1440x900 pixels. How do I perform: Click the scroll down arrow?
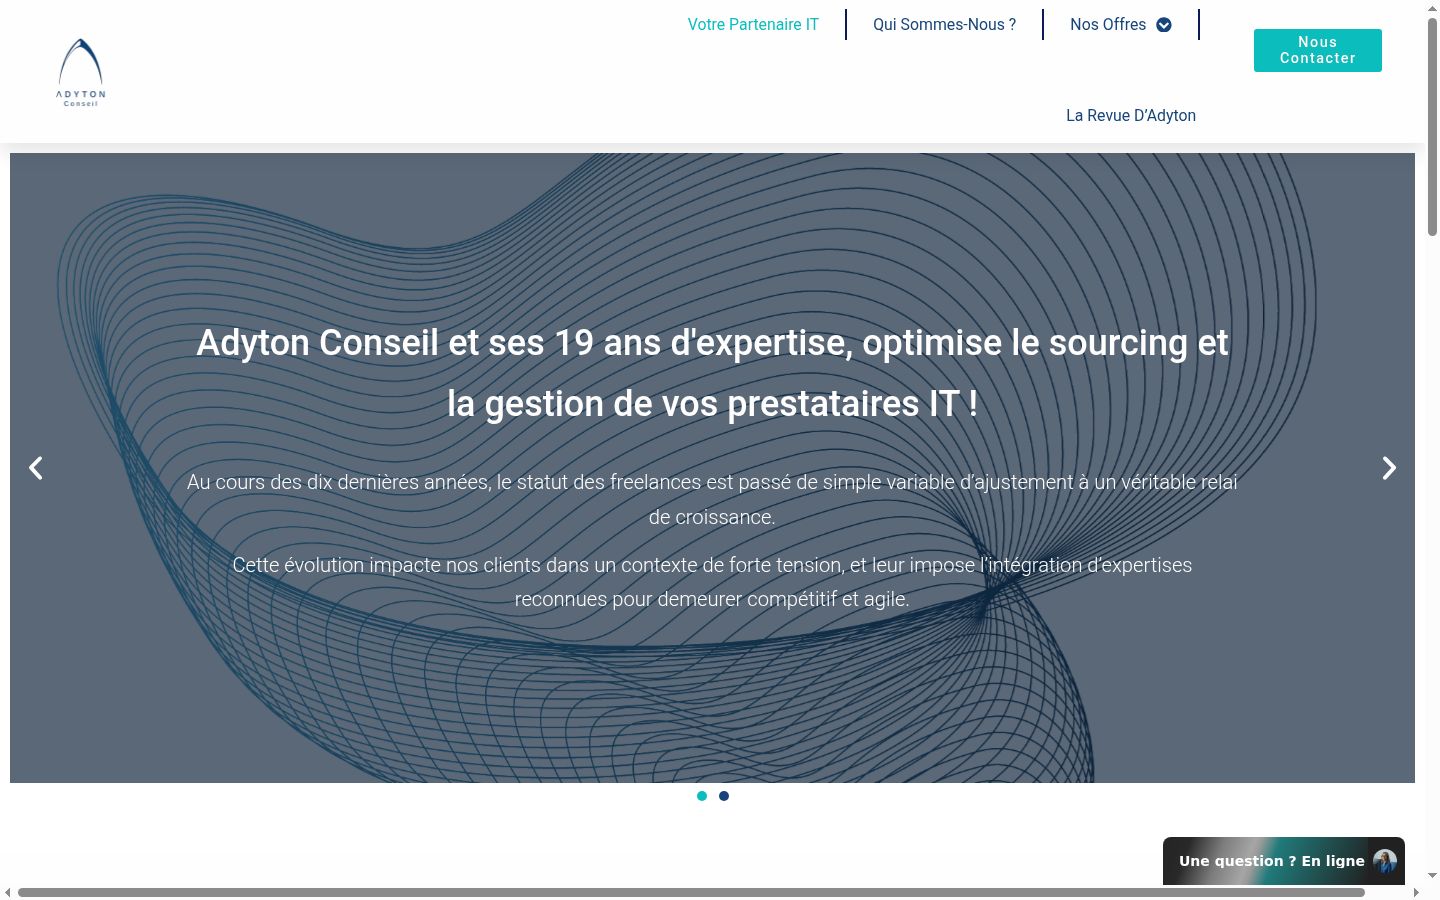1432,876
